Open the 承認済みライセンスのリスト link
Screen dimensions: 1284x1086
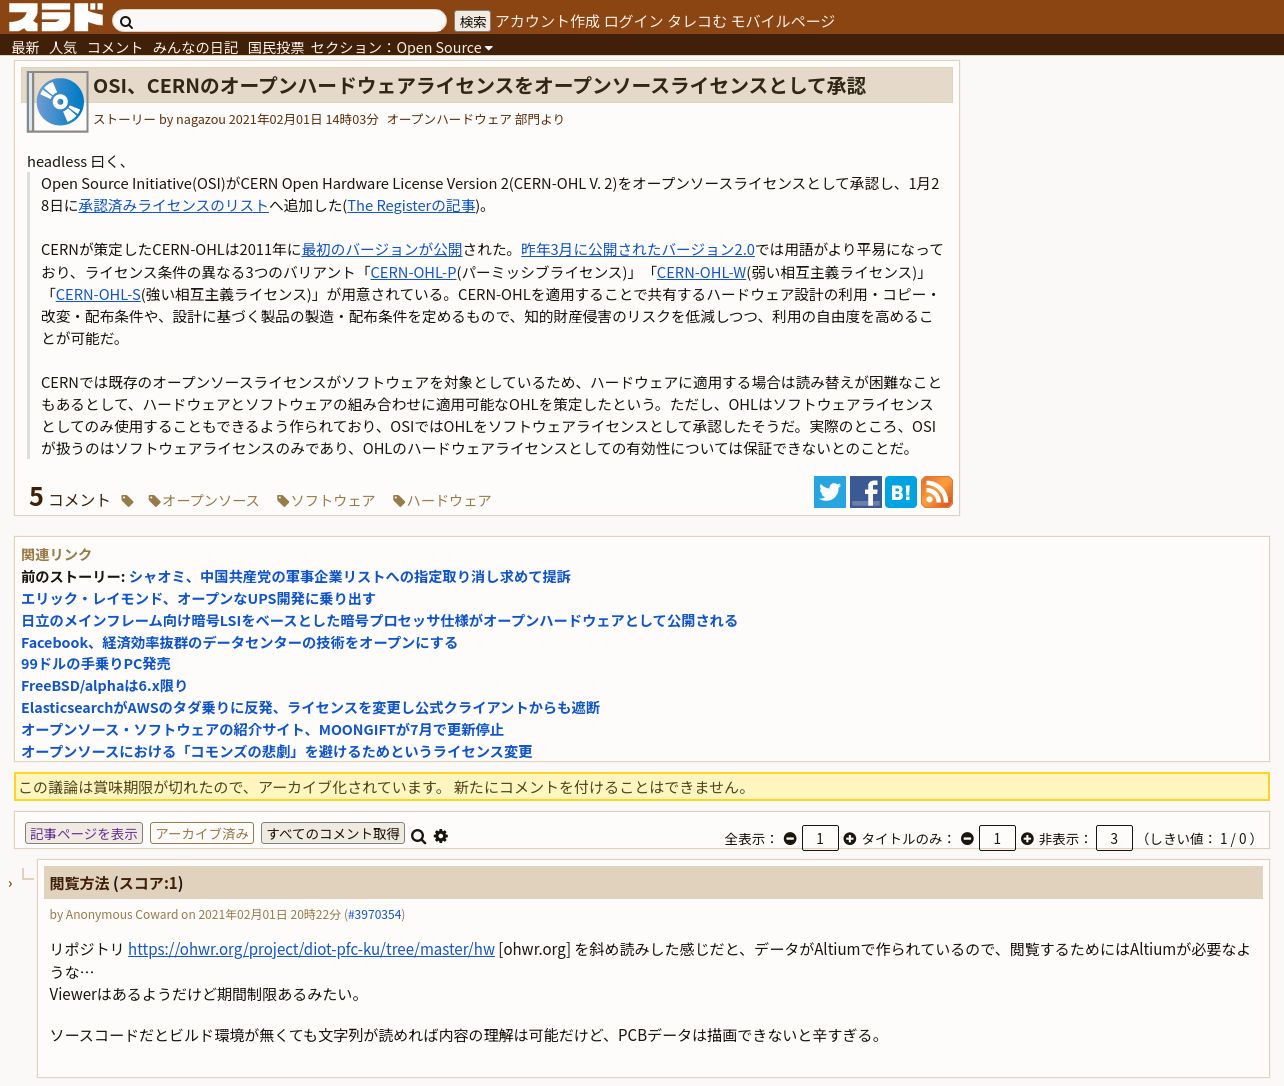click(174, 206)
